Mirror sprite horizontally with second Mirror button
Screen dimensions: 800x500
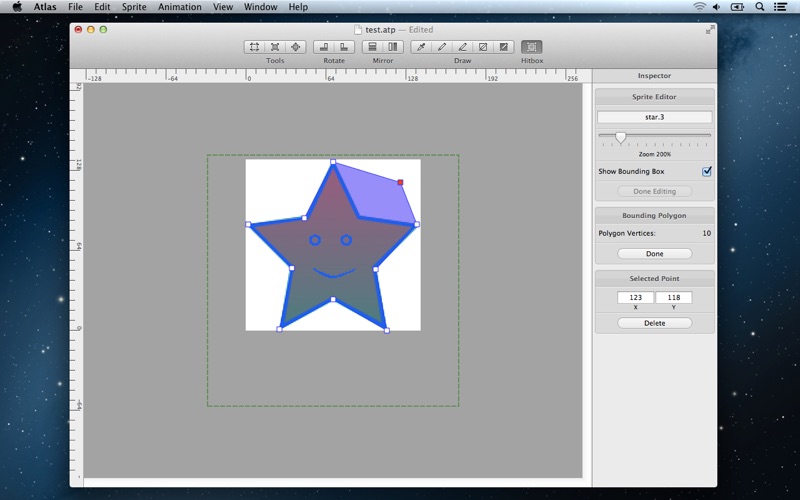click(393, 47)
